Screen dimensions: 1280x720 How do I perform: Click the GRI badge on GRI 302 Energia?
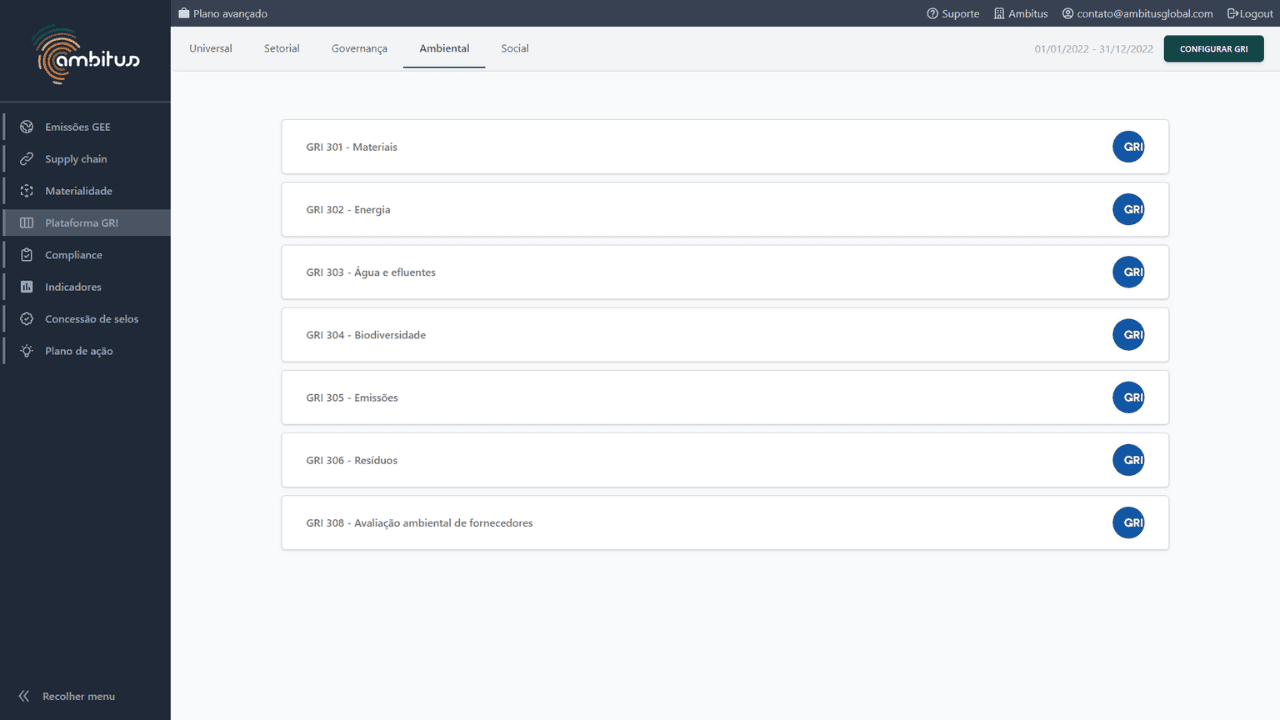click(x=1129, y=209)
